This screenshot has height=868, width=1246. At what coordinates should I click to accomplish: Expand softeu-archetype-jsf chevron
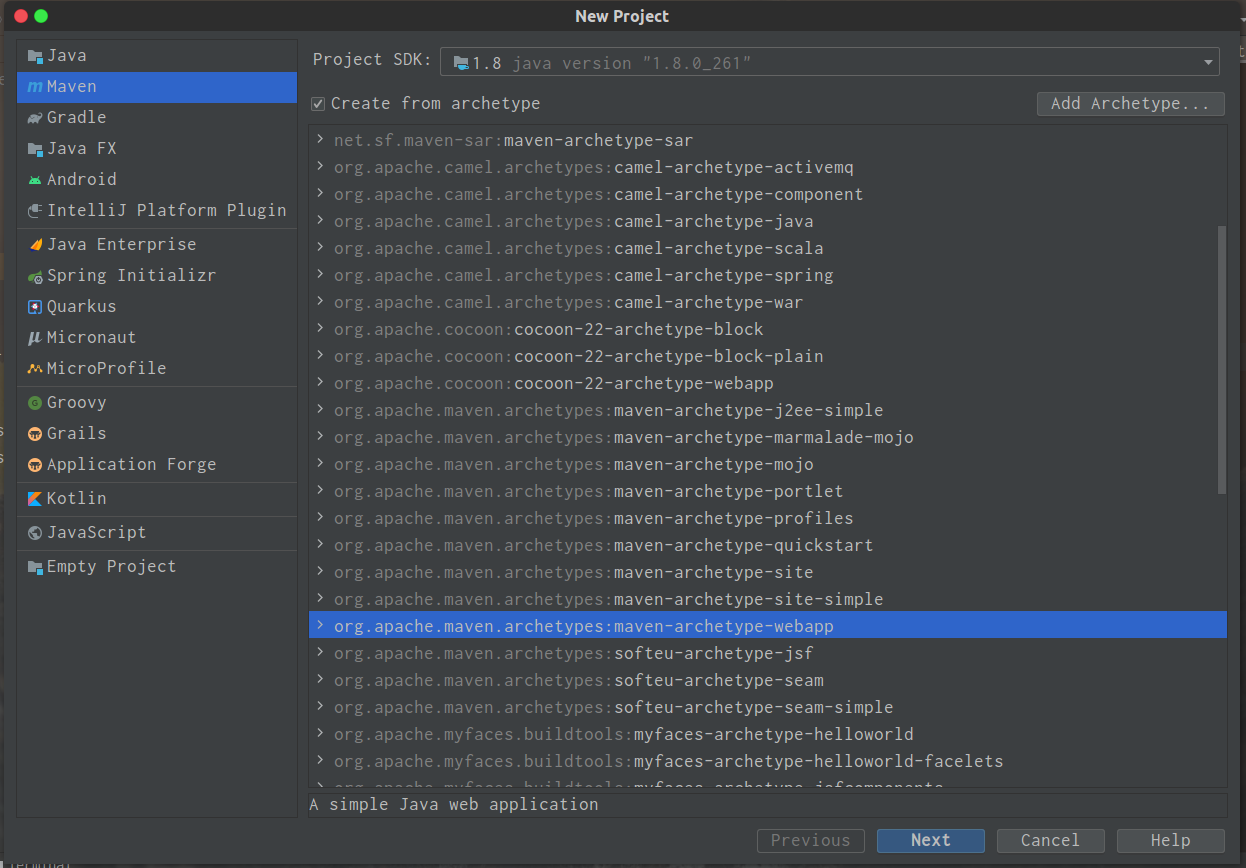point(320,653)
